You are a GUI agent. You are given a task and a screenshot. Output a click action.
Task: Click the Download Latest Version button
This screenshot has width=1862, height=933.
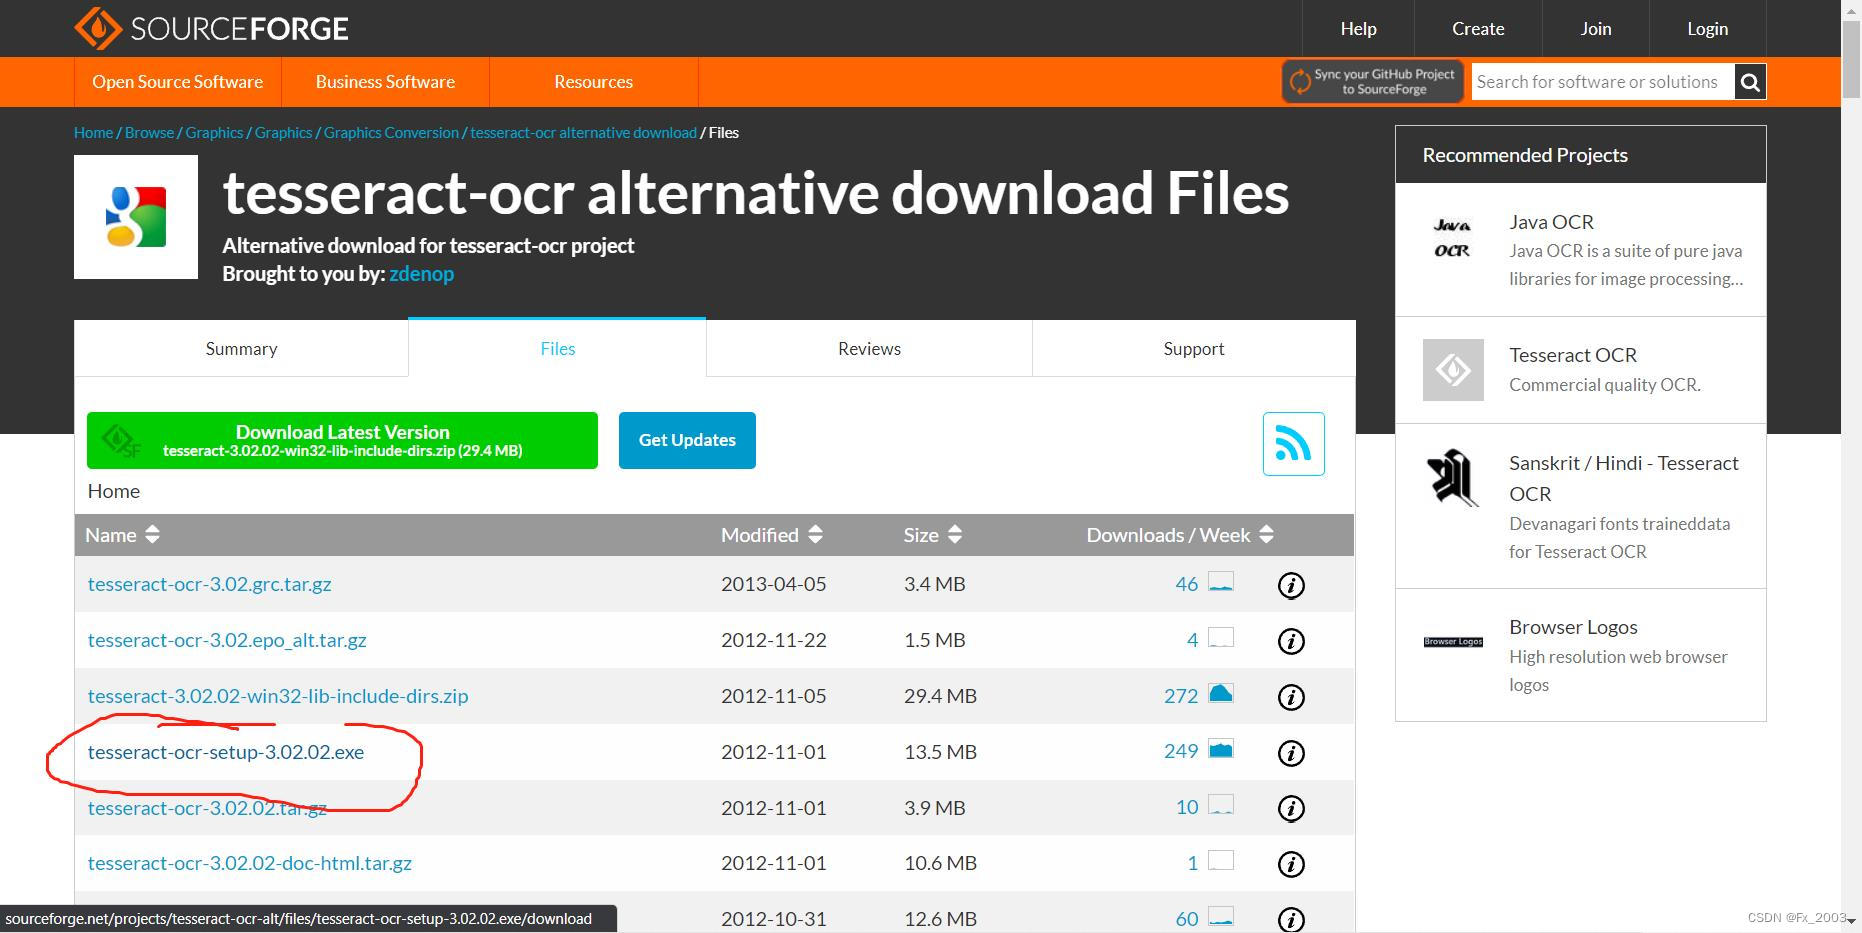tap(342, 440)
